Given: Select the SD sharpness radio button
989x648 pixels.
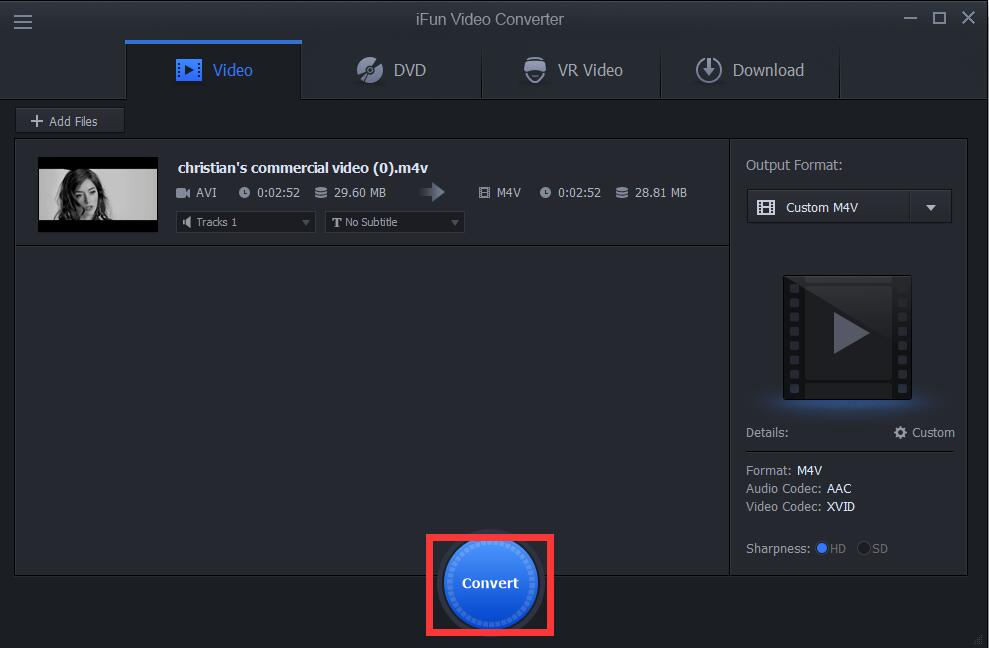Looking at the screenshot, I should point(863,548).
